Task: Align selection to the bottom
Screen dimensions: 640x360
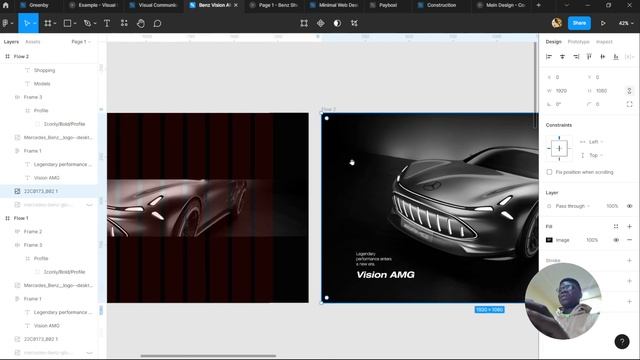Action: 616,57
